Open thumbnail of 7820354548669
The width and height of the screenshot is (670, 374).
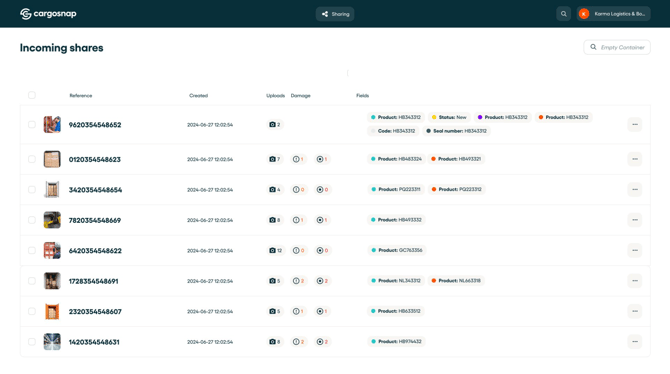pos(52,220)
